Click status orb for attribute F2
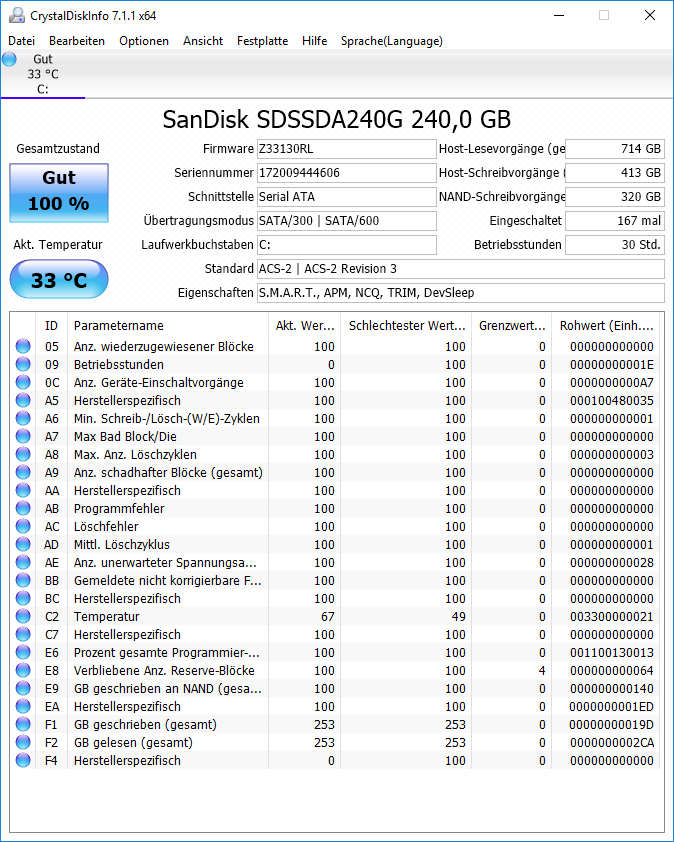 [23, 742]
